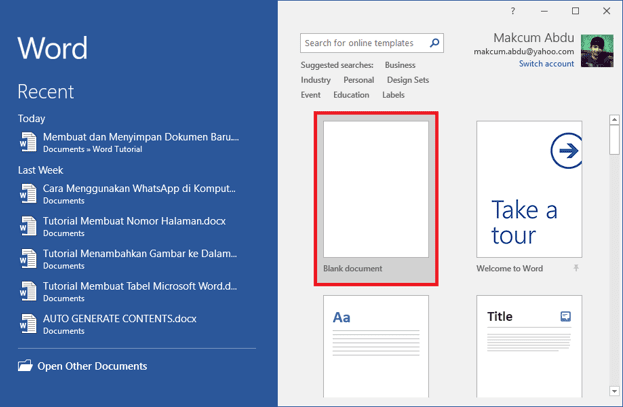Select the Education suggested search
623x407 pixels.
[x=351, y=95]
